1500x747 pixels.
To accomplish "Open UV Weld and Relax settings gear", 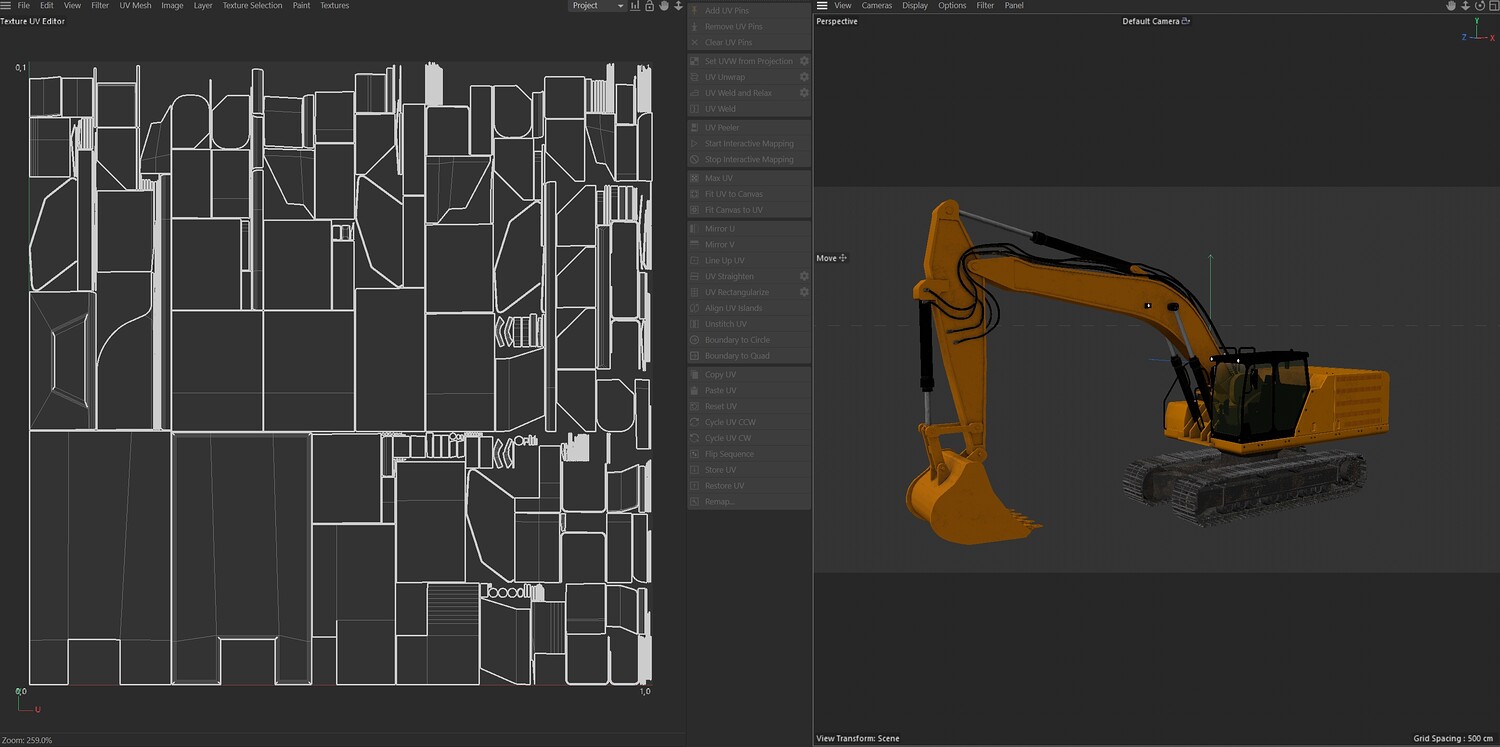I will tap(803, 93).
